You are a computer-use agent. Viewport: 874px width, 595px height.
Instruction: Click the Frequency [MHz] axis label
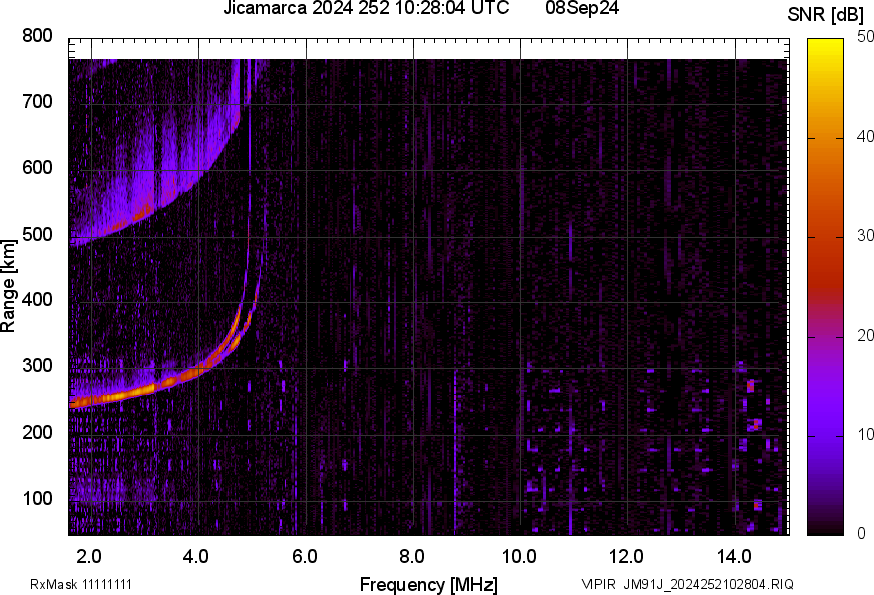tap(428, 584)
